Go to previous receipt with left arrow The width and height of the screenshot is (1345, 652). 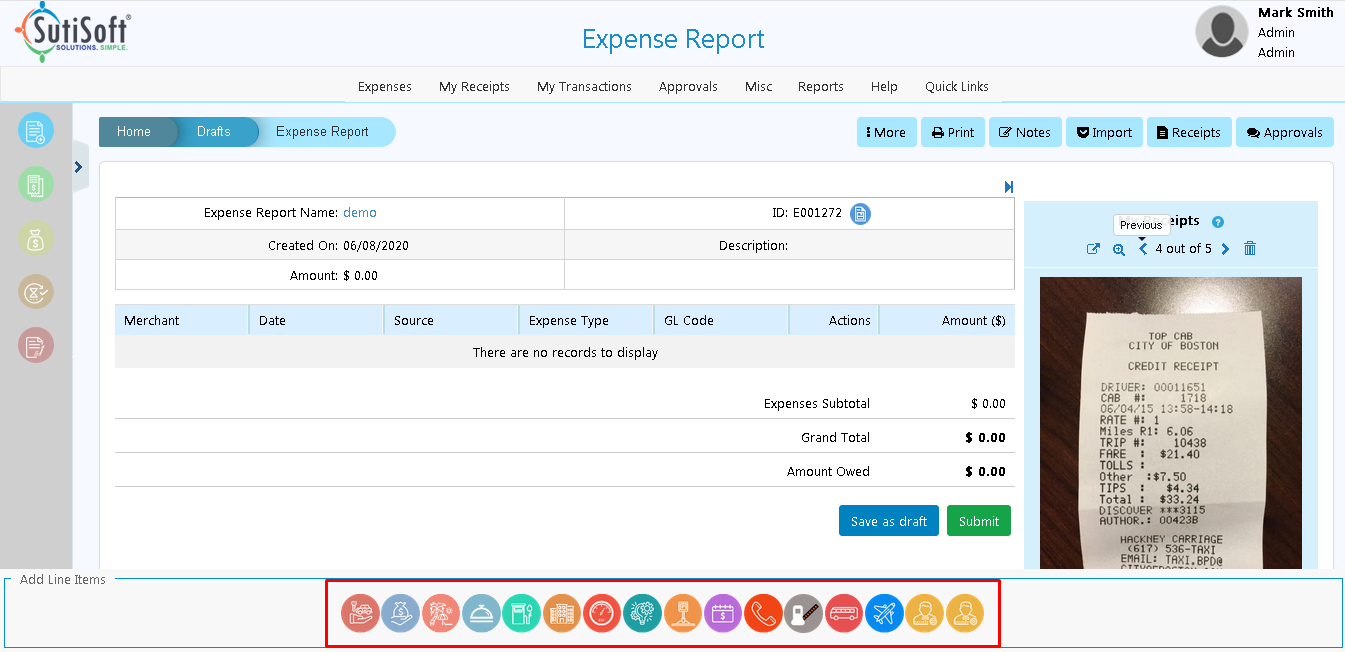tap(1142, 248)
